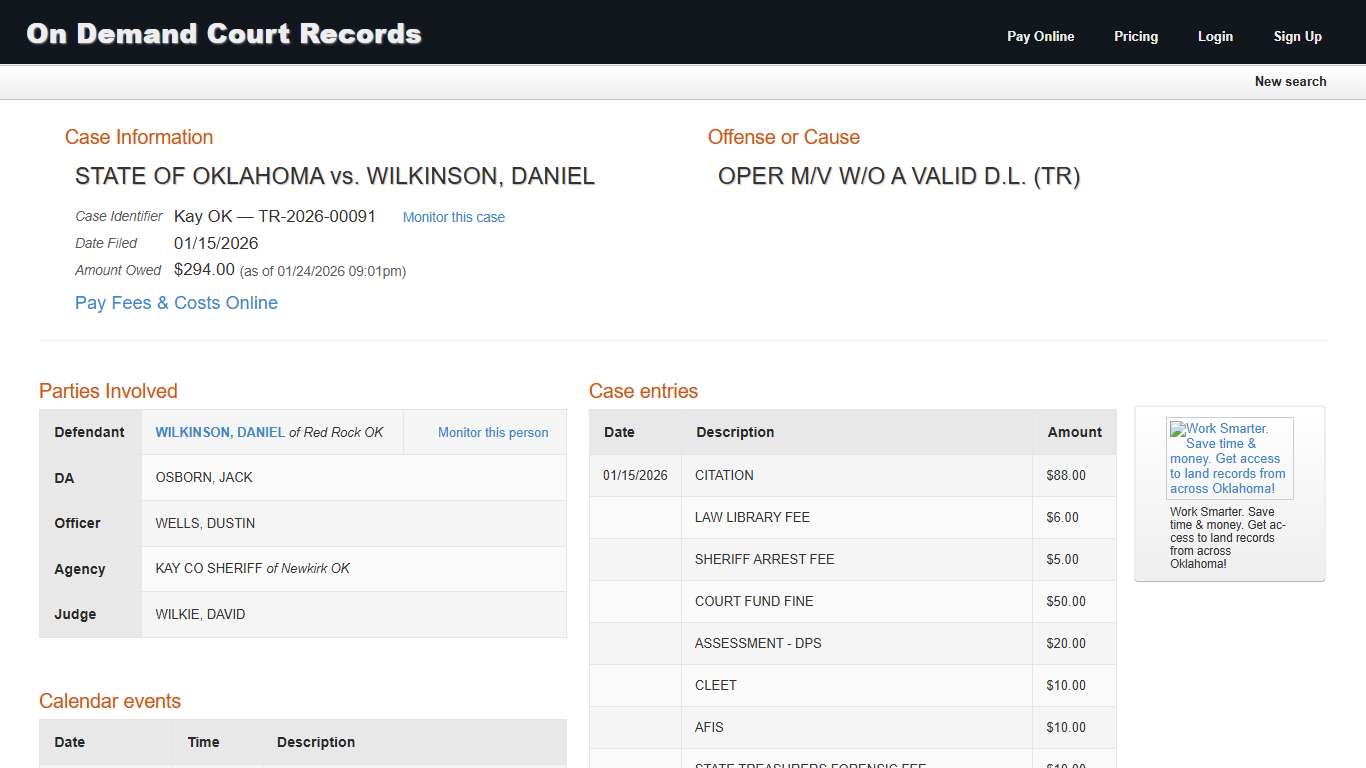
Task: Click the case identifier TR-2026-00091
Action: click(316, 216)
